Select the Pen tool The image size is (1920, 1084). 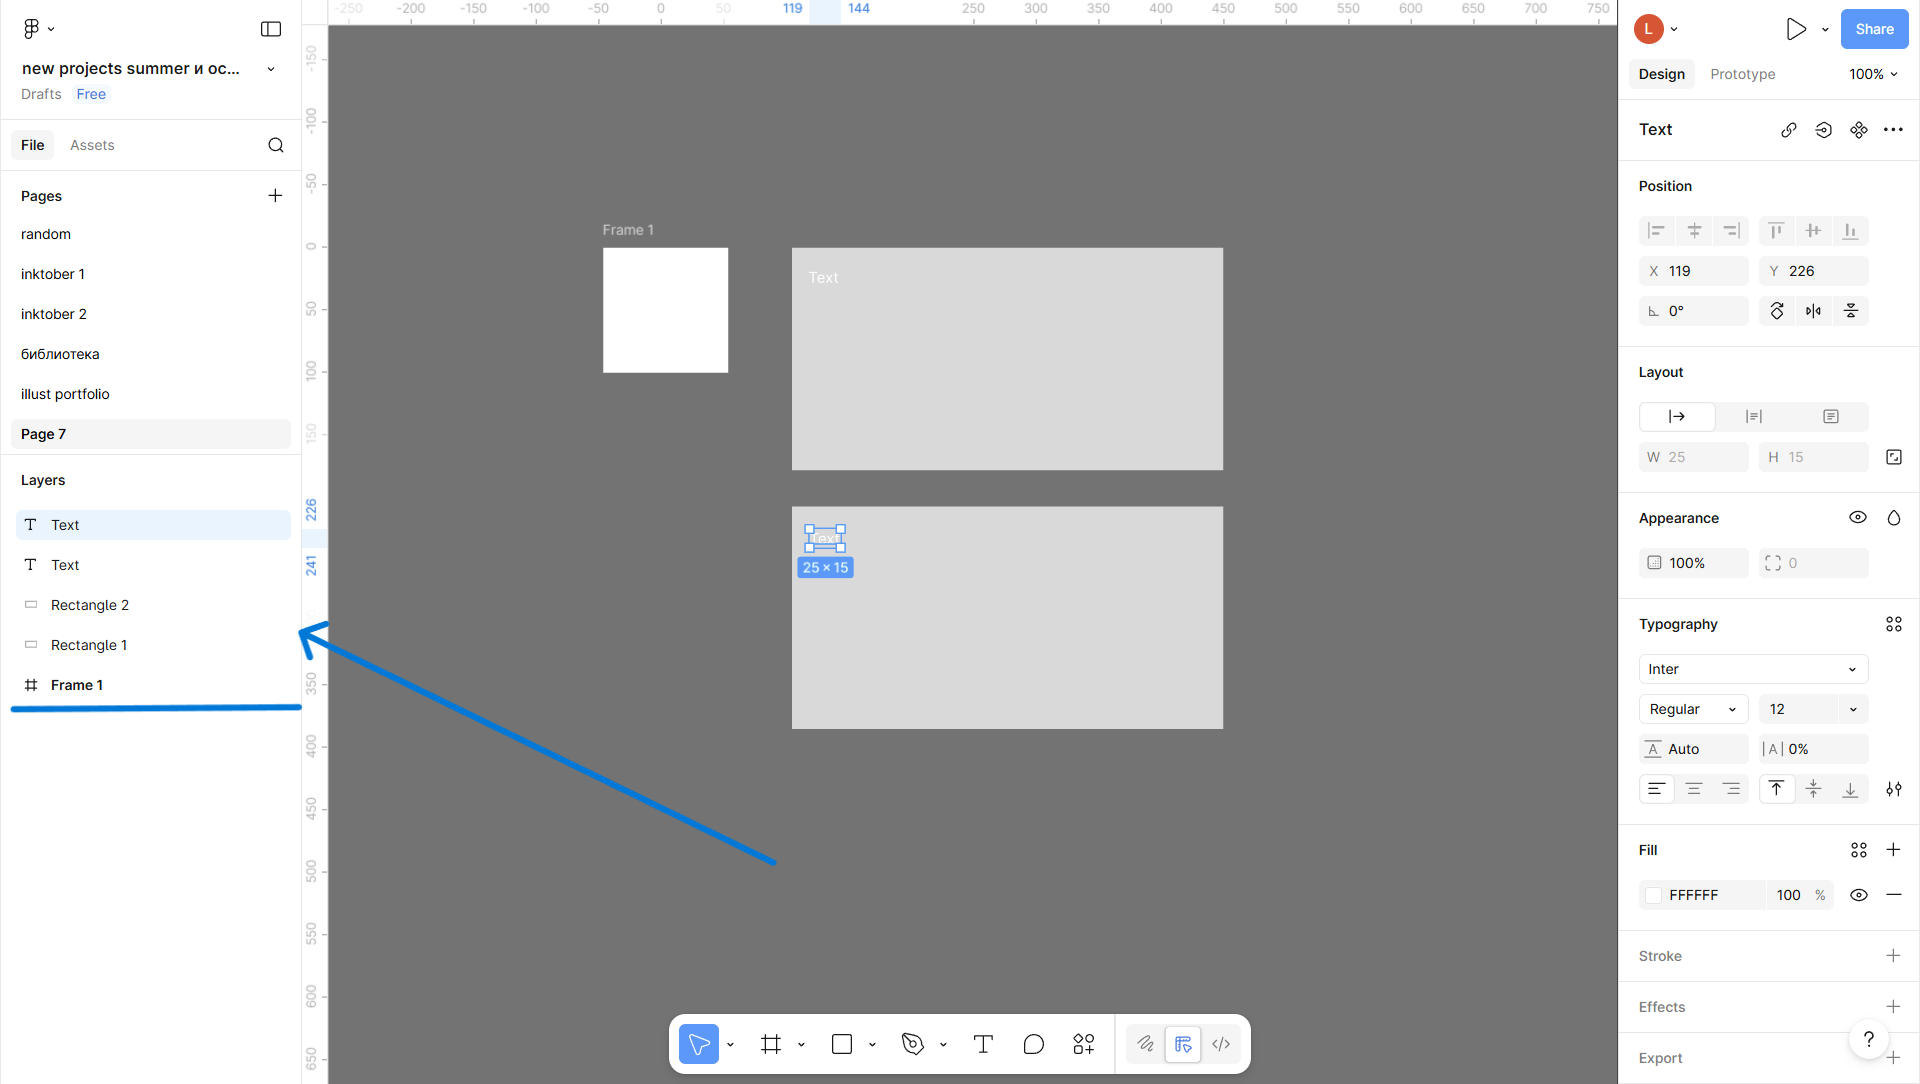pos(912,1044)
